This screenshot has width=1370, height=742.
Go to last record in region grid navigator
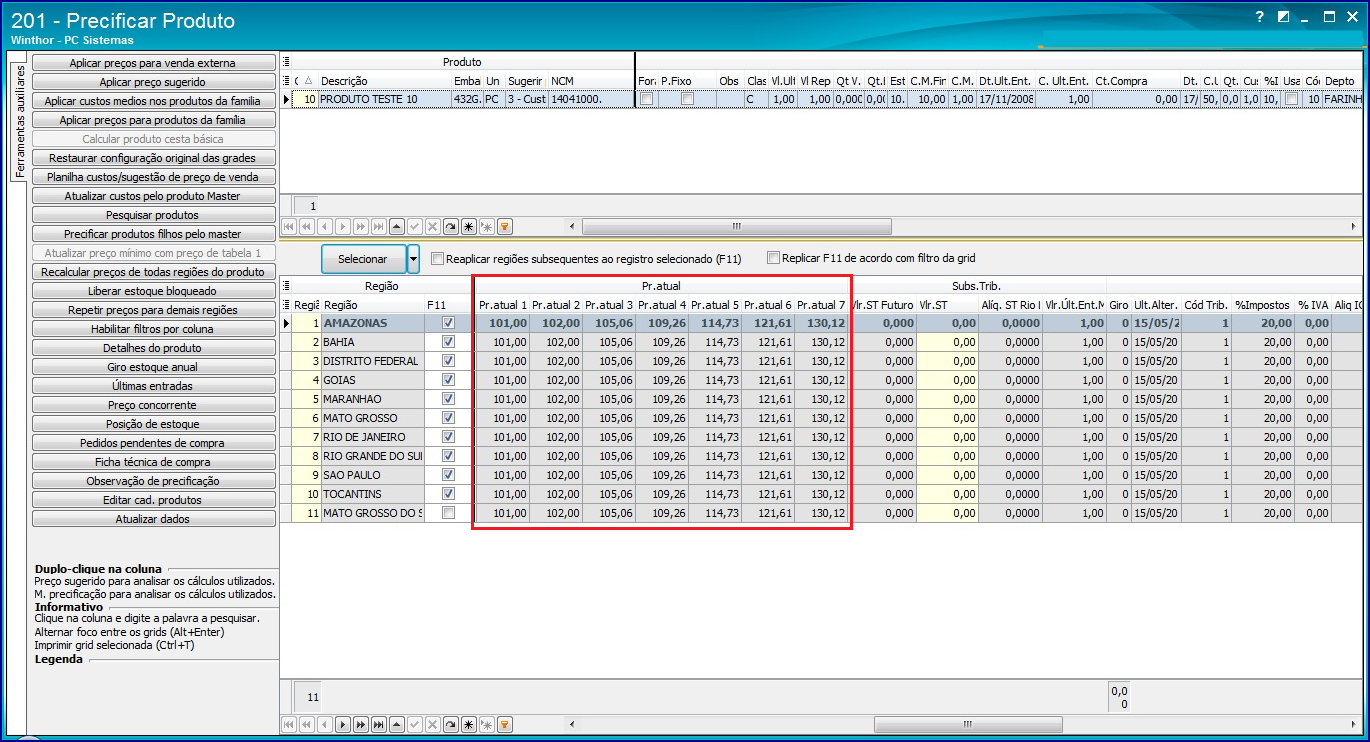379,725
